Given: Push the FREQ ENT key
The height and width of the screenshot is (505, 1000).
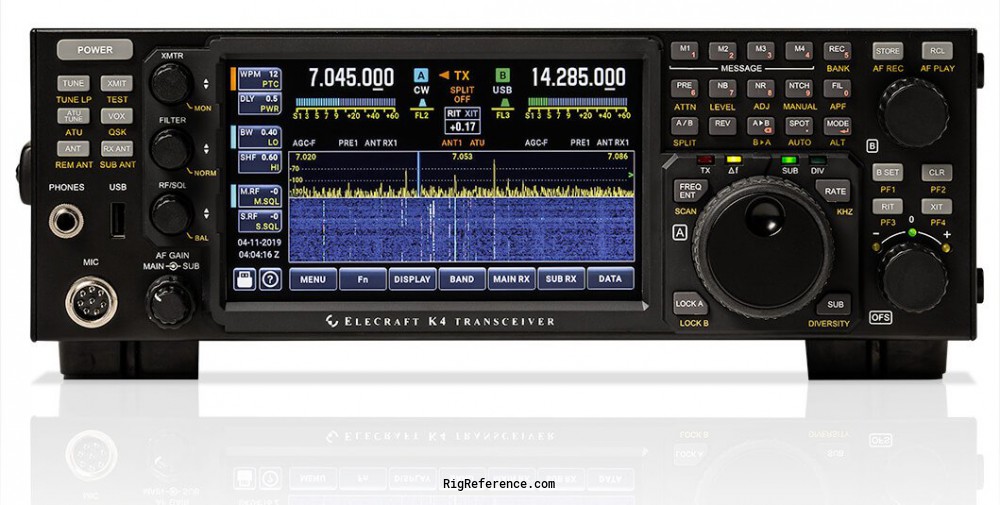Looking at the screenshot, I should tap(690, 191).
